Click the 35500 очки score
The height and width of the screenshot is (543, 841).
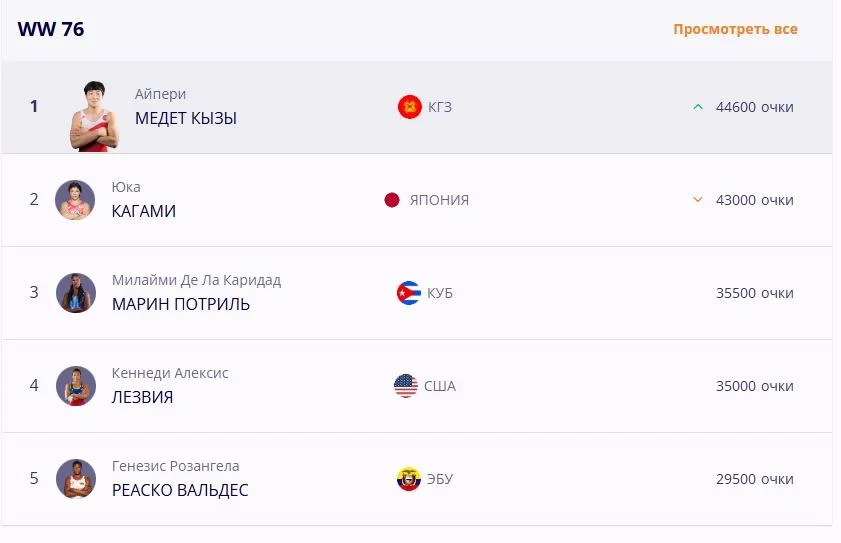[x=754, y=293]
